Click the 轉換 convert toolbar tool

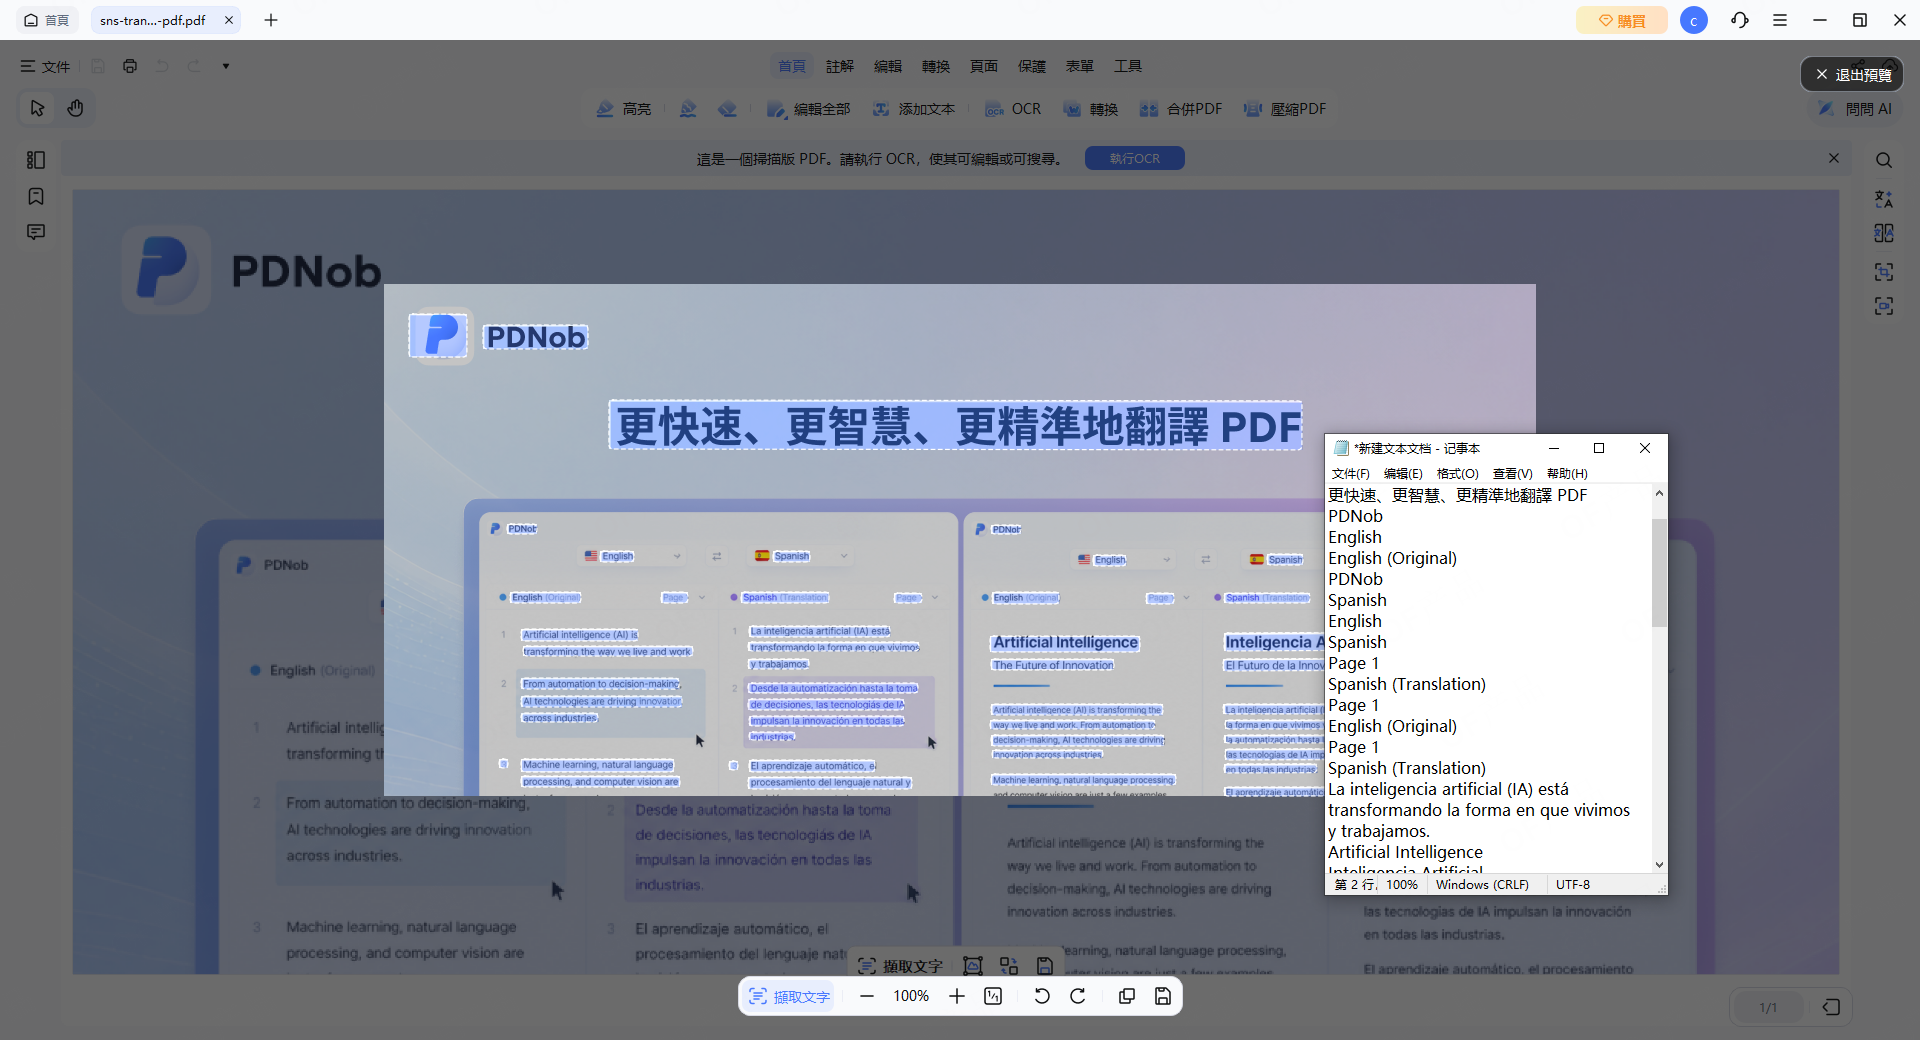(1091, 109)
